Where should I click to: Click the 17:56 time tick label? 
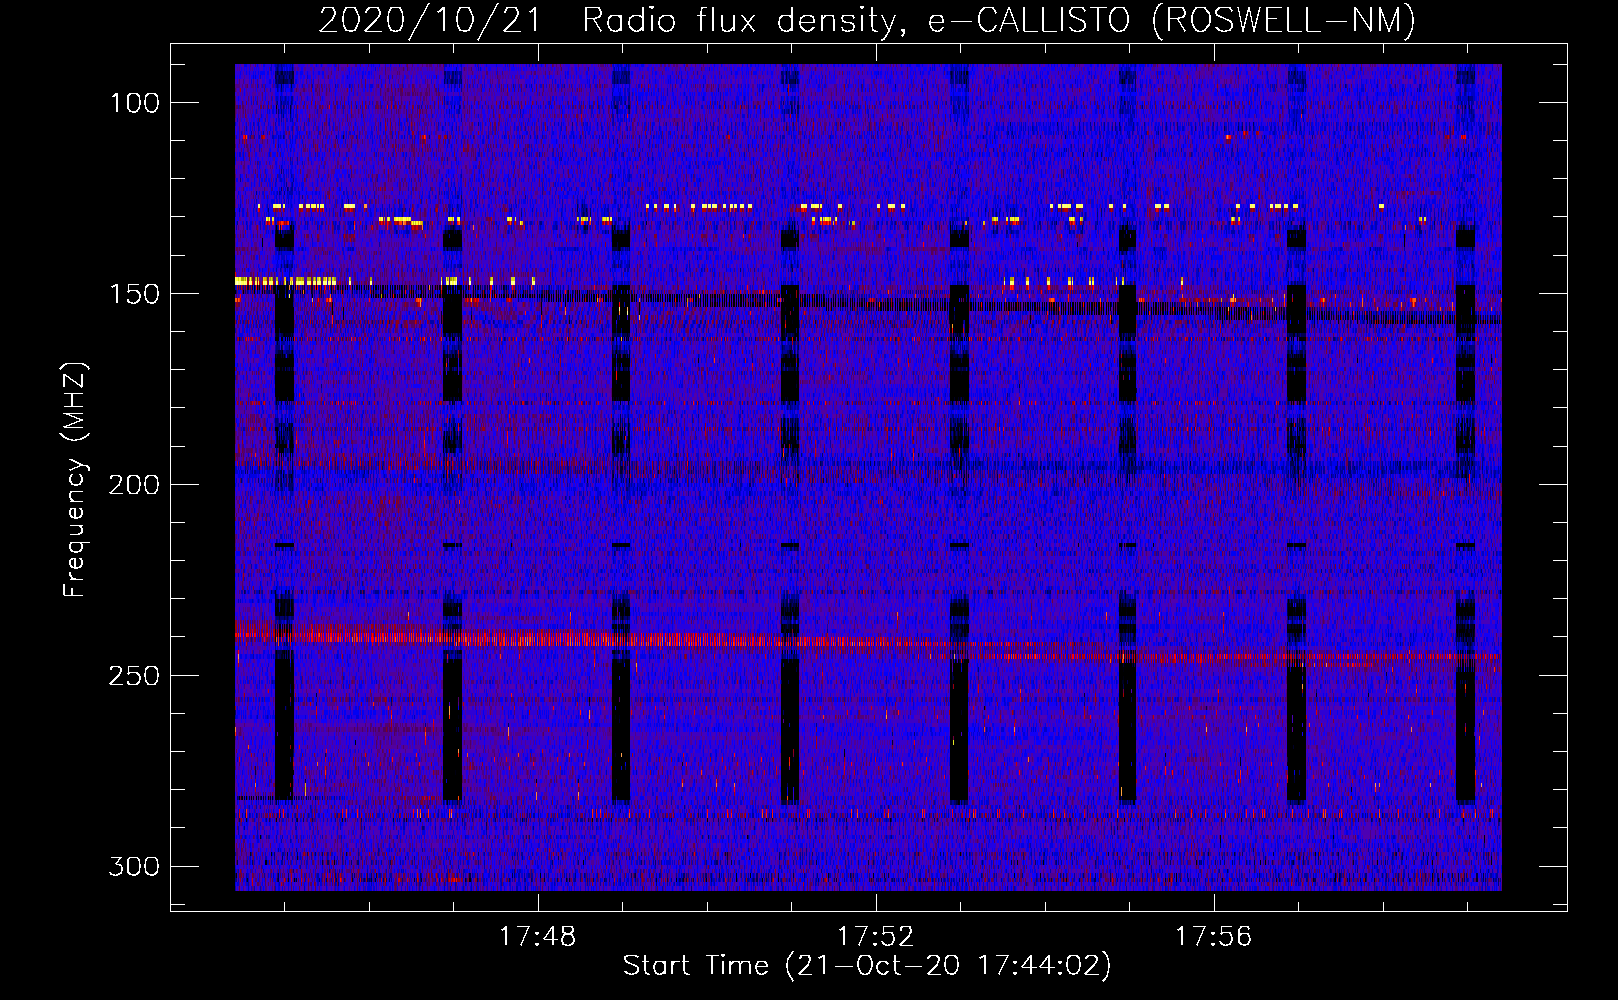point(1213,937)
